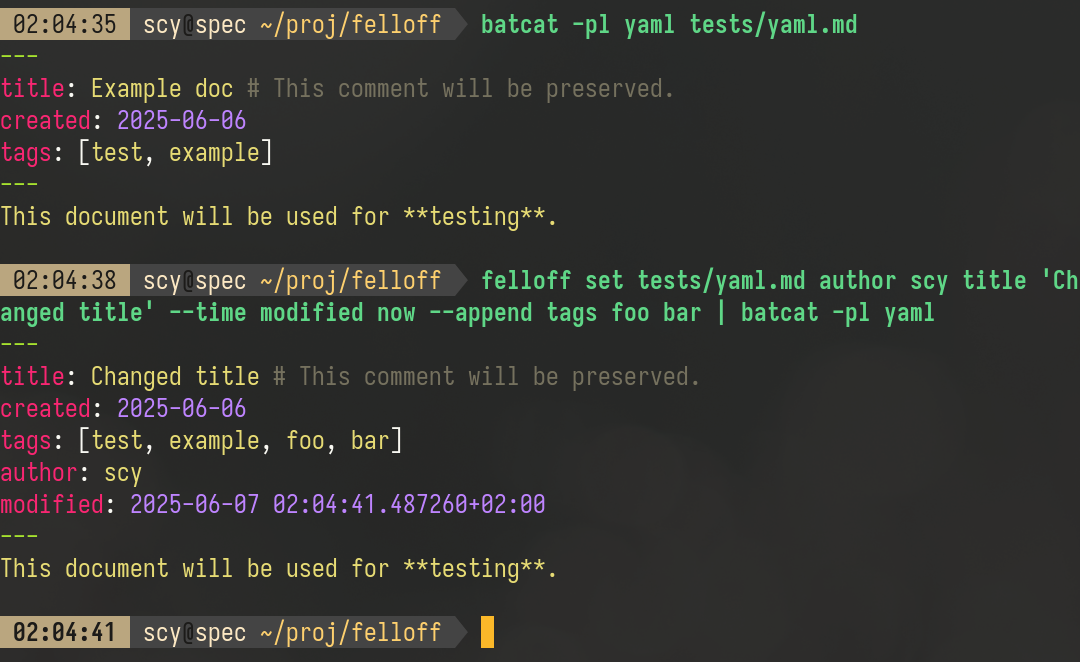Click 'Changed title' value in second output
The image size is (1080, 662).
pyautogui.click(x=175, y=377)
